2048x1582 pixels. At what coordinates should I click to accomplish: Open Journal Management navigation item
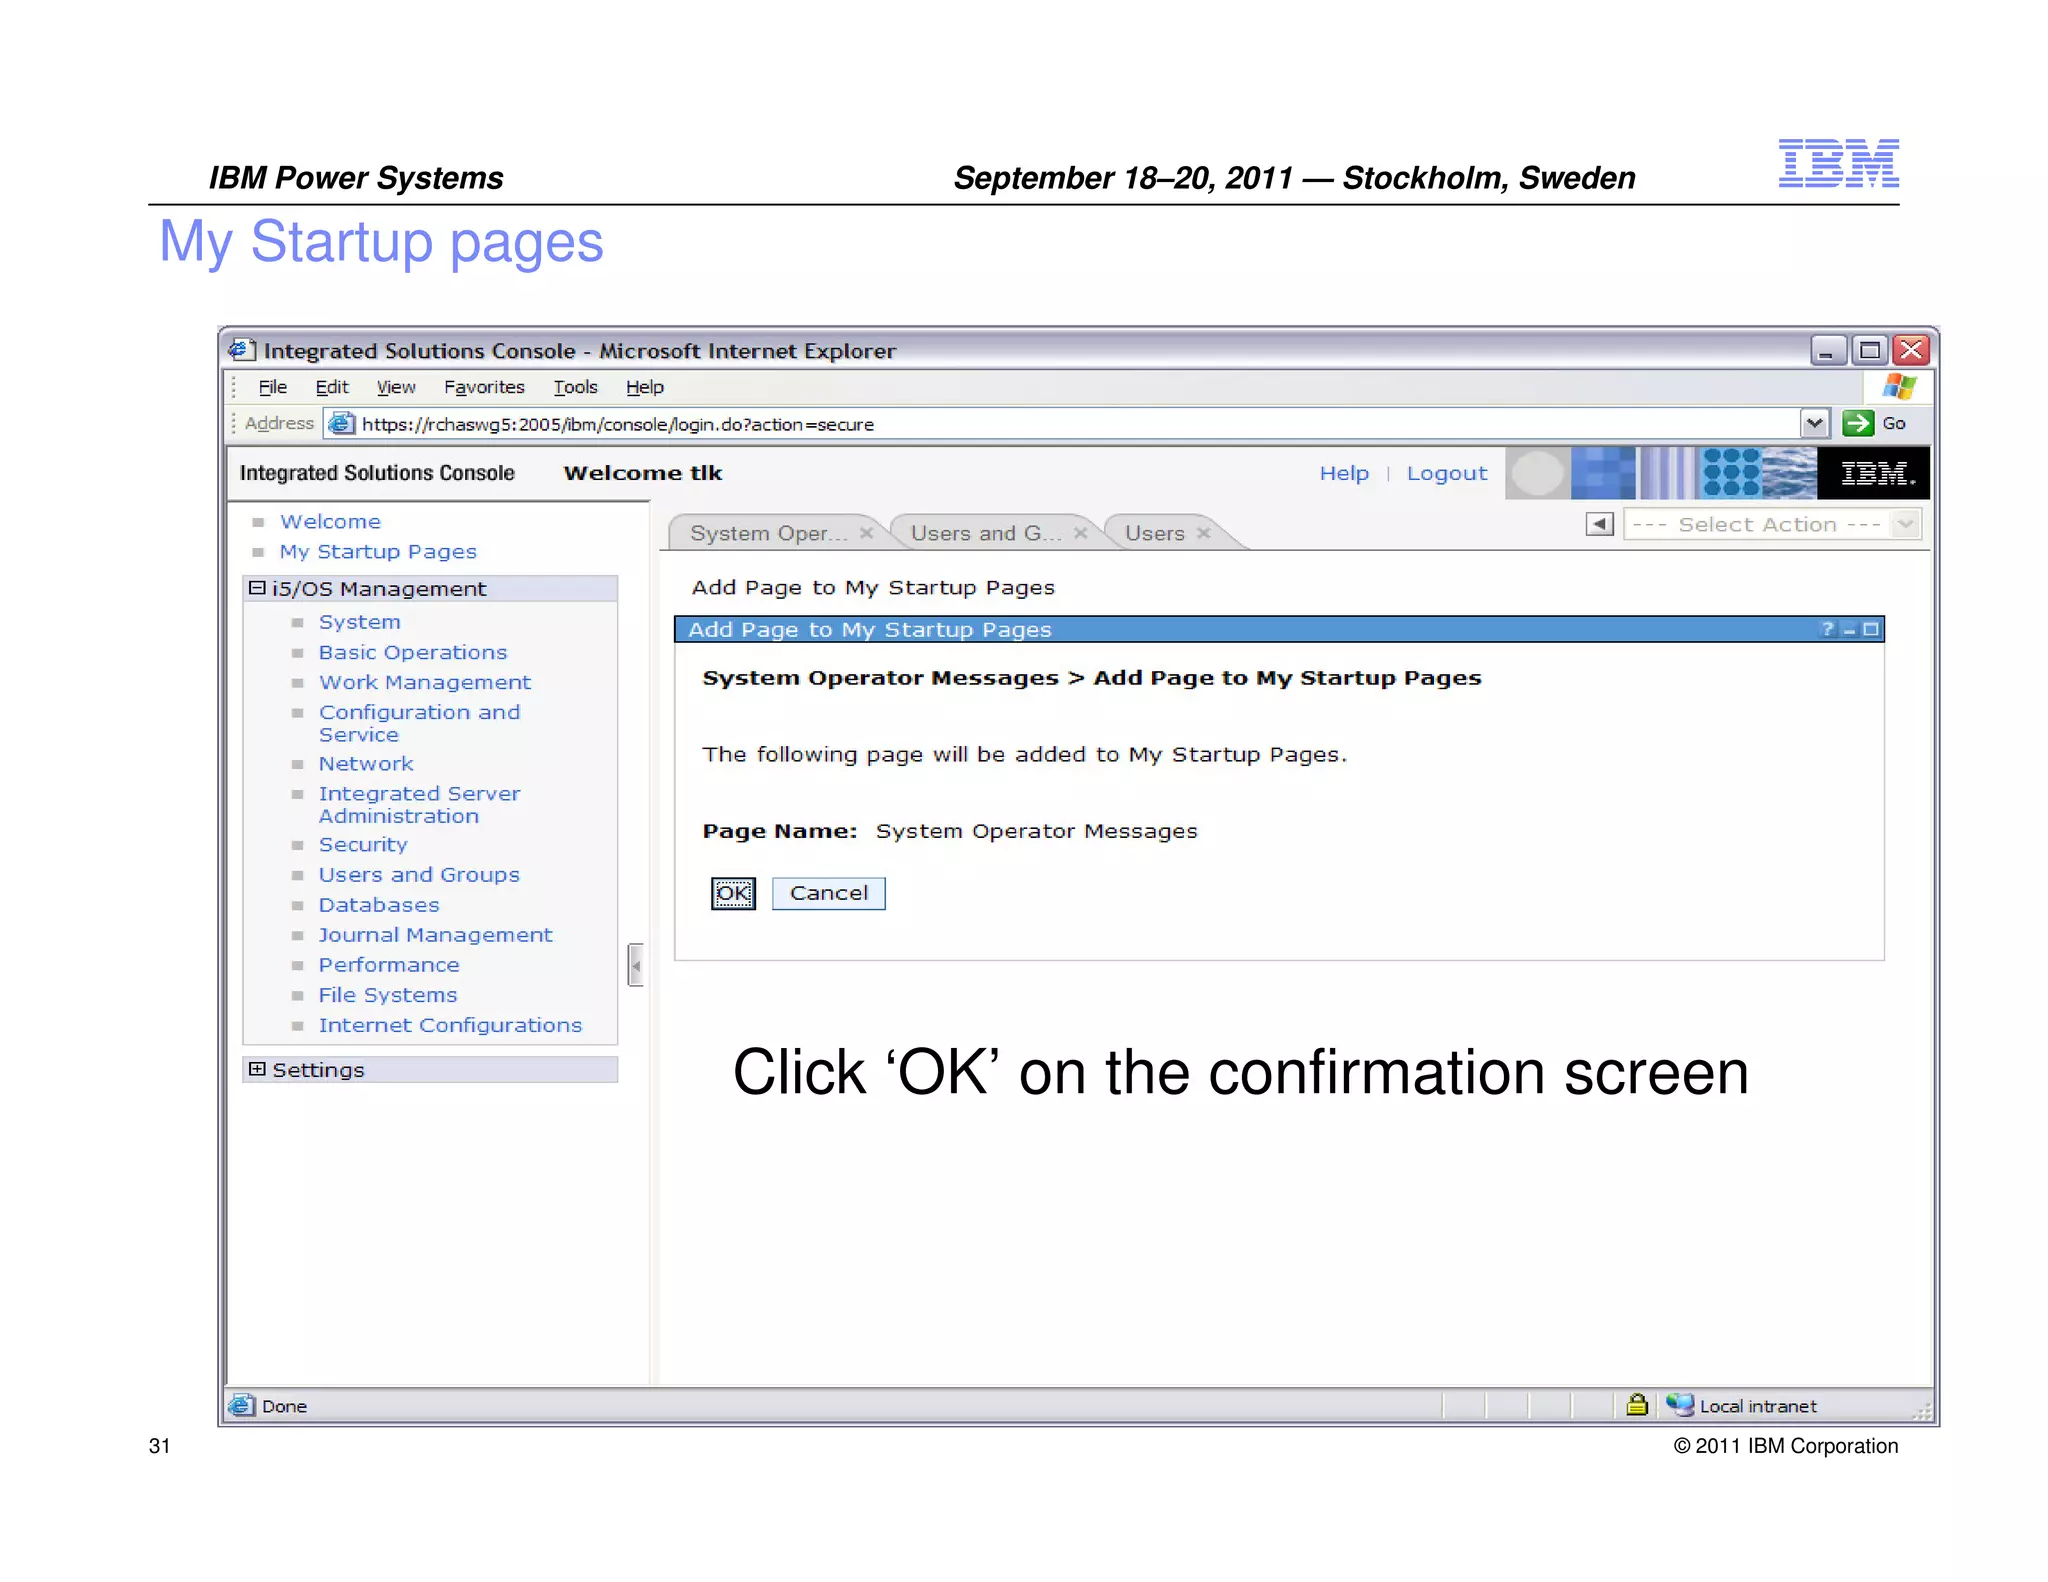click(x=435, y=935)
